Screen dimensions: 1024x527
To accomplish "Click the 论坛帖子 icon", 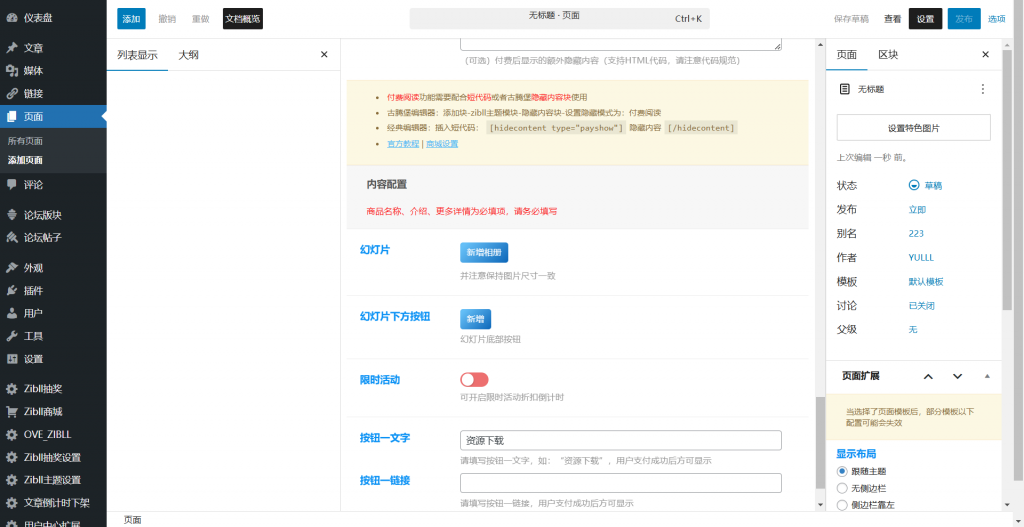I will pyautogui.click(x=12, y=238).
